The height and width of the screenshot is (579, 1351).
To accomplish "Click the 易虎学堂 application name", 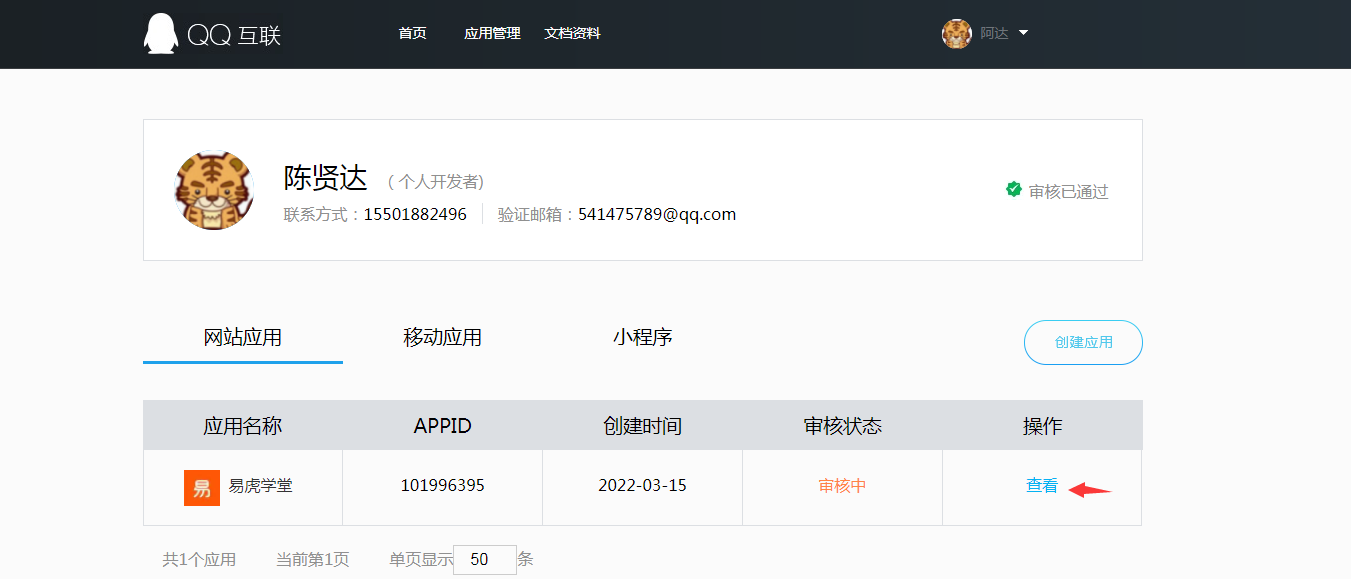I will click(x=260, y=486).
